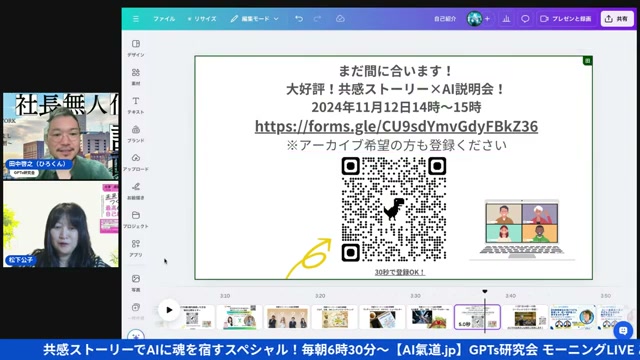
Task: Open the 共有 share button
Action: 617,19
